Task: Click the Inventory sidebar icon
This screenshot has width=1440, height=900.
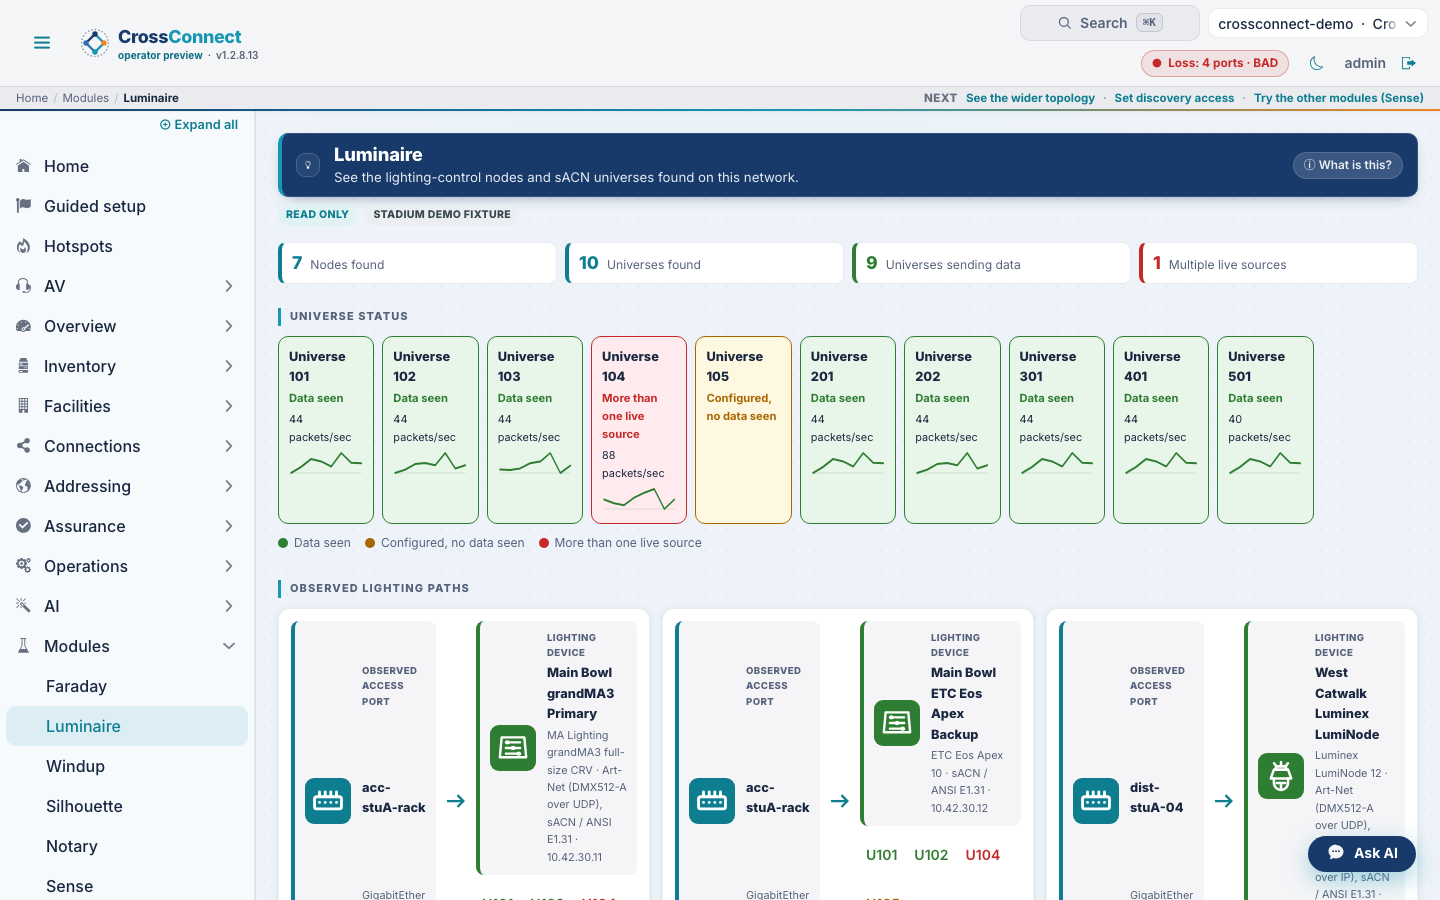Action: (x=23, y=366)
